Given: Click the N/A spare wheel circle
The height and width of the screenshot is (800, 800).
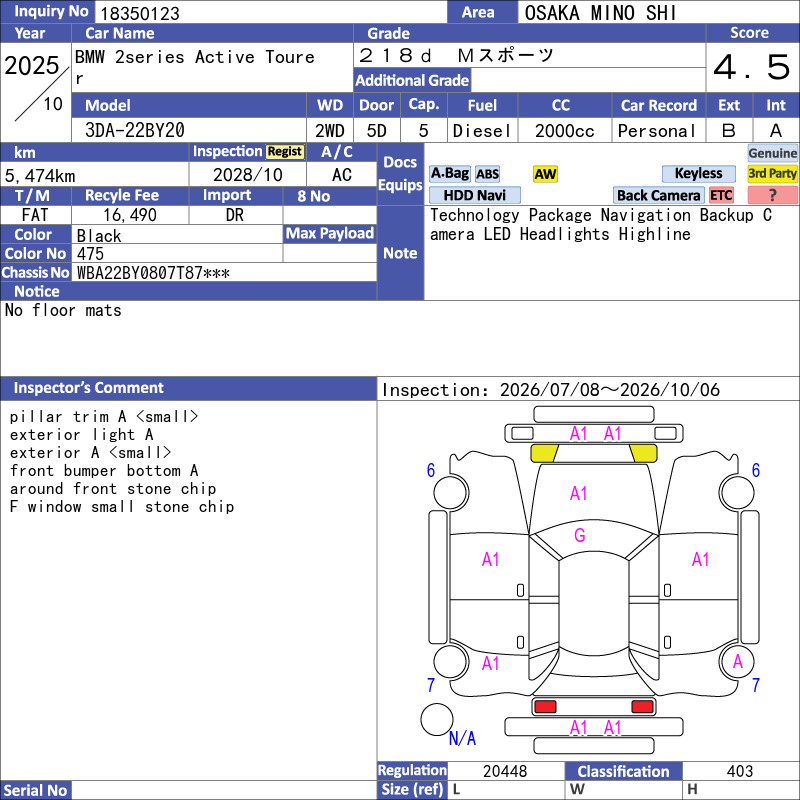Looking at the screenshot, I should click(x=437, y=719).
